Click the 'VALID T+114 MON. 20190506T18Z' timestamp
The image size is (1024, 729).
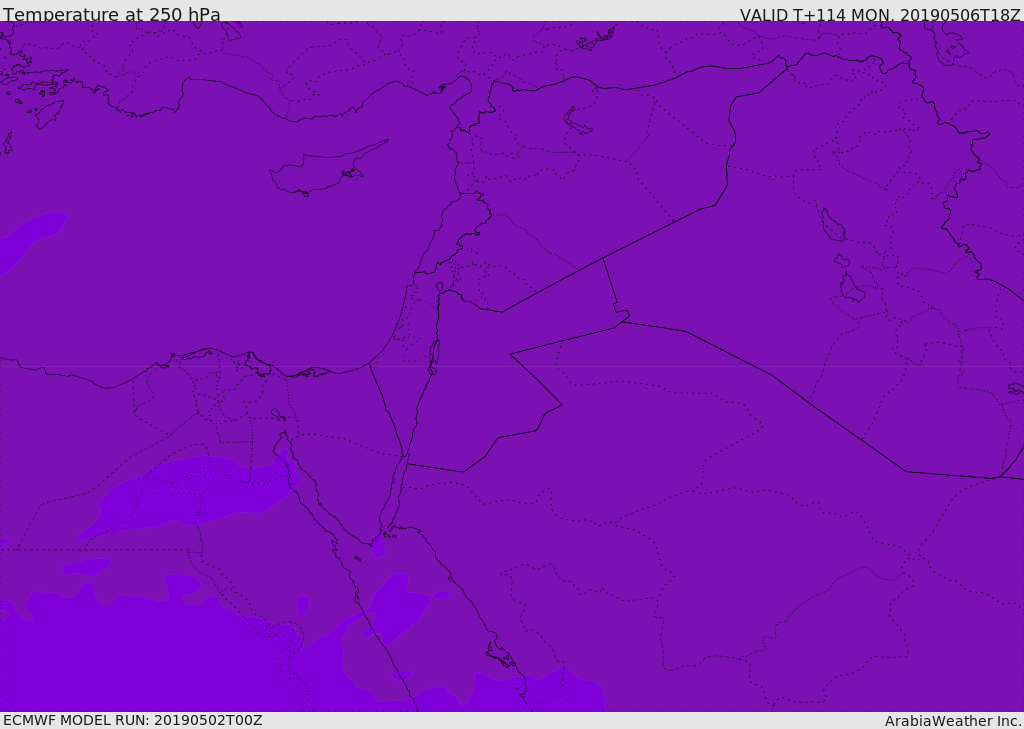click(880, 14)
